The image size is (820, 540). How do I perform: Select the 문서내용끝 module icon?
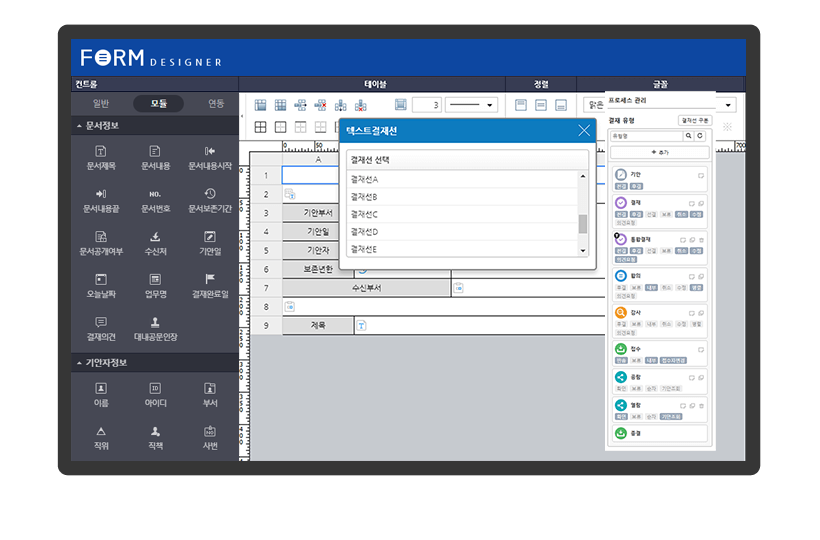coord(101,194)
